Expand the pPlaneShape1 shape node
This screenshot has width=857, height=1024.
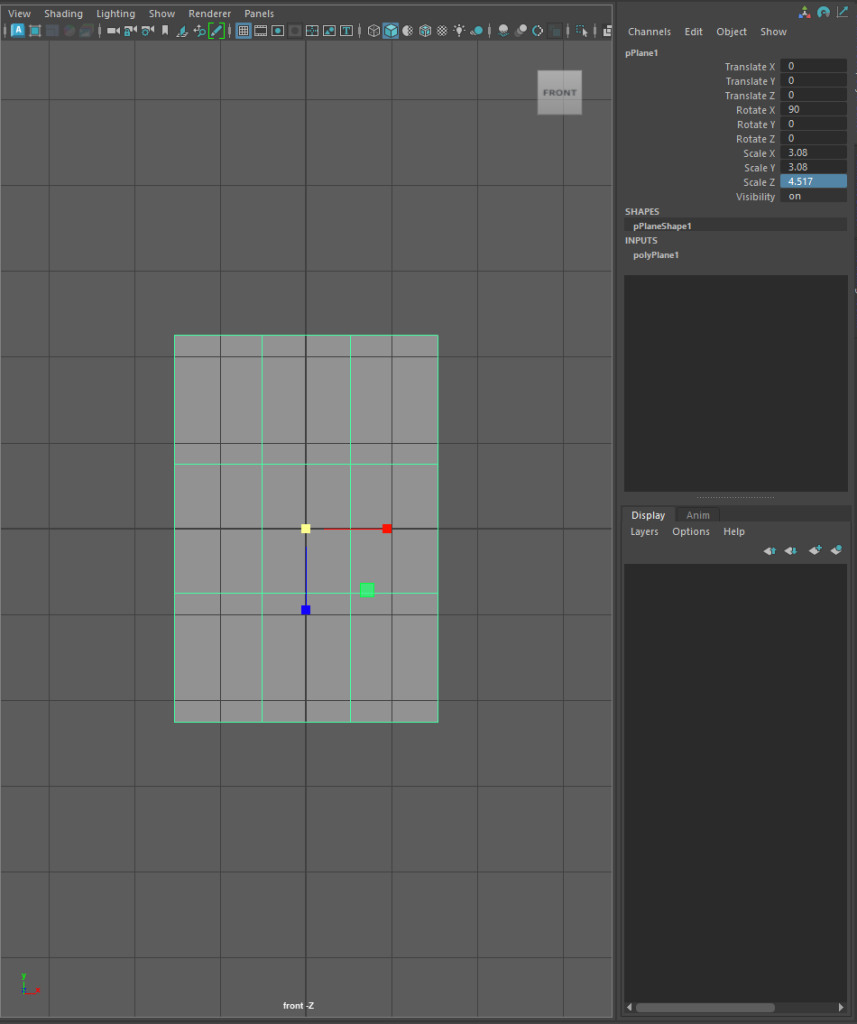tap(662, 226)
